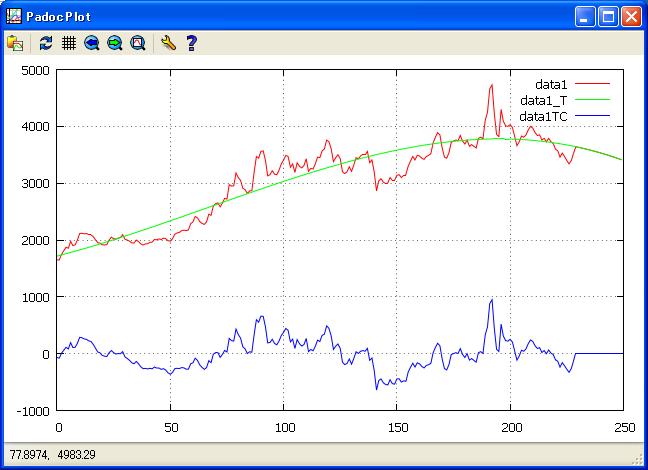The height and width of the screenshot is (470, 648).
Task: Maximize the Padoc Plot window
Action: 608,16
